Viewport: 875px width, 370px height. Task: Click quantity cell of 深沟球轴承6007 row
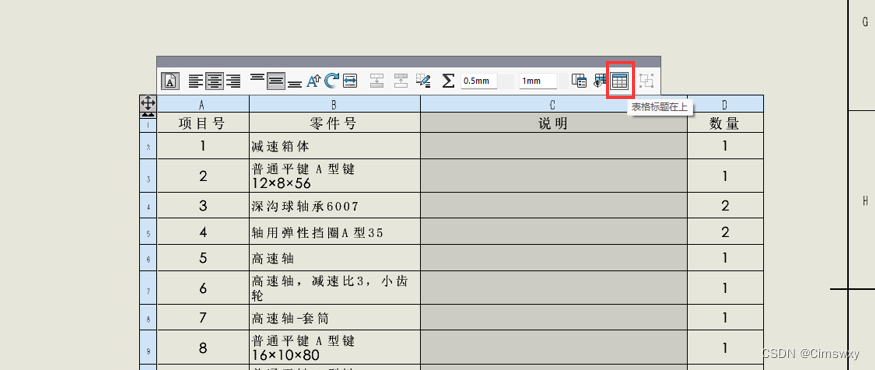click(725, 206)
